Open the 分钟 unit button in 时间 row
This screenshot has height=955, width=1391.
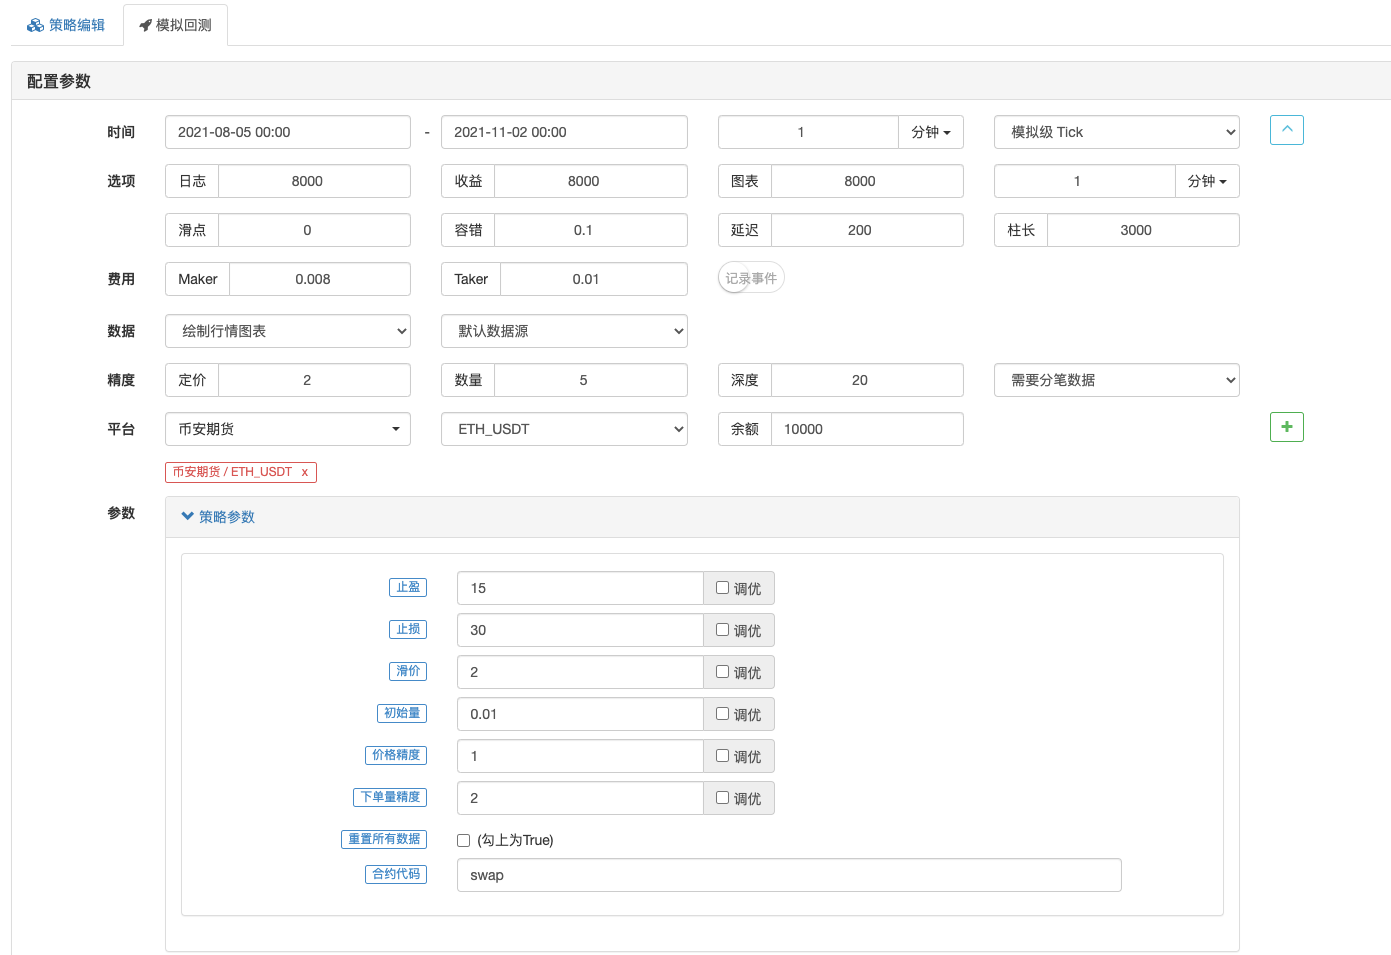(x=930, y=132)
